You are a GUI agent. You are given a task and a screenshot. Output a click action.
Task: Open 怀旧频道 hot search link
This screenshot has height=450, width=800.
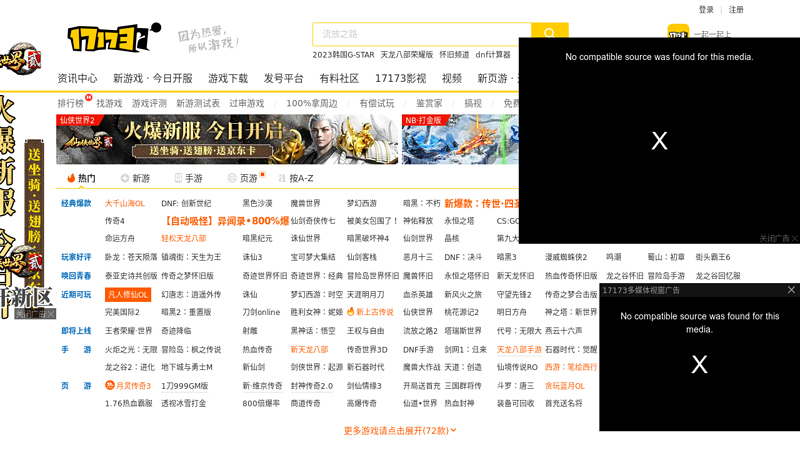coord(454,55)
